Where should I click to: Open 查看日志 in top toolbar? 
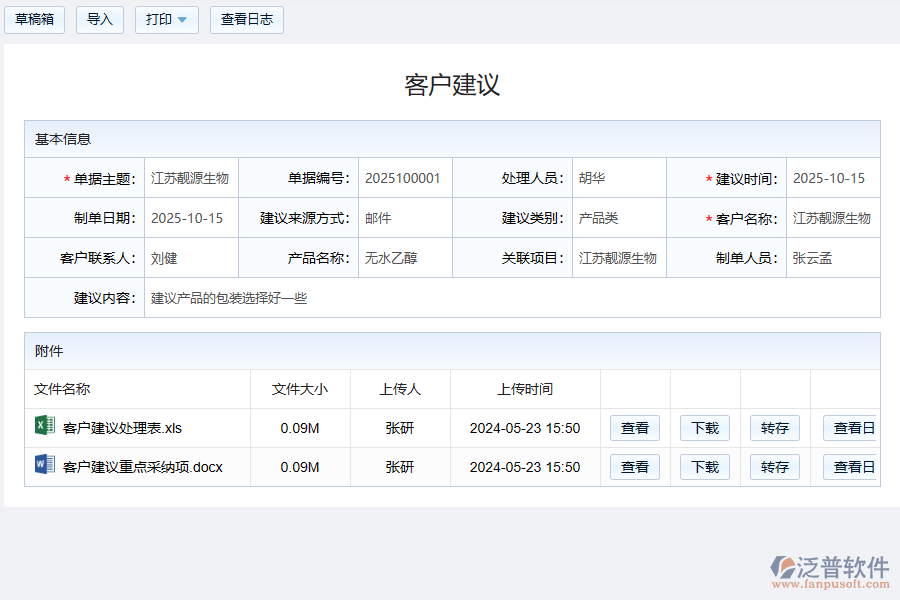coord(246,20)
